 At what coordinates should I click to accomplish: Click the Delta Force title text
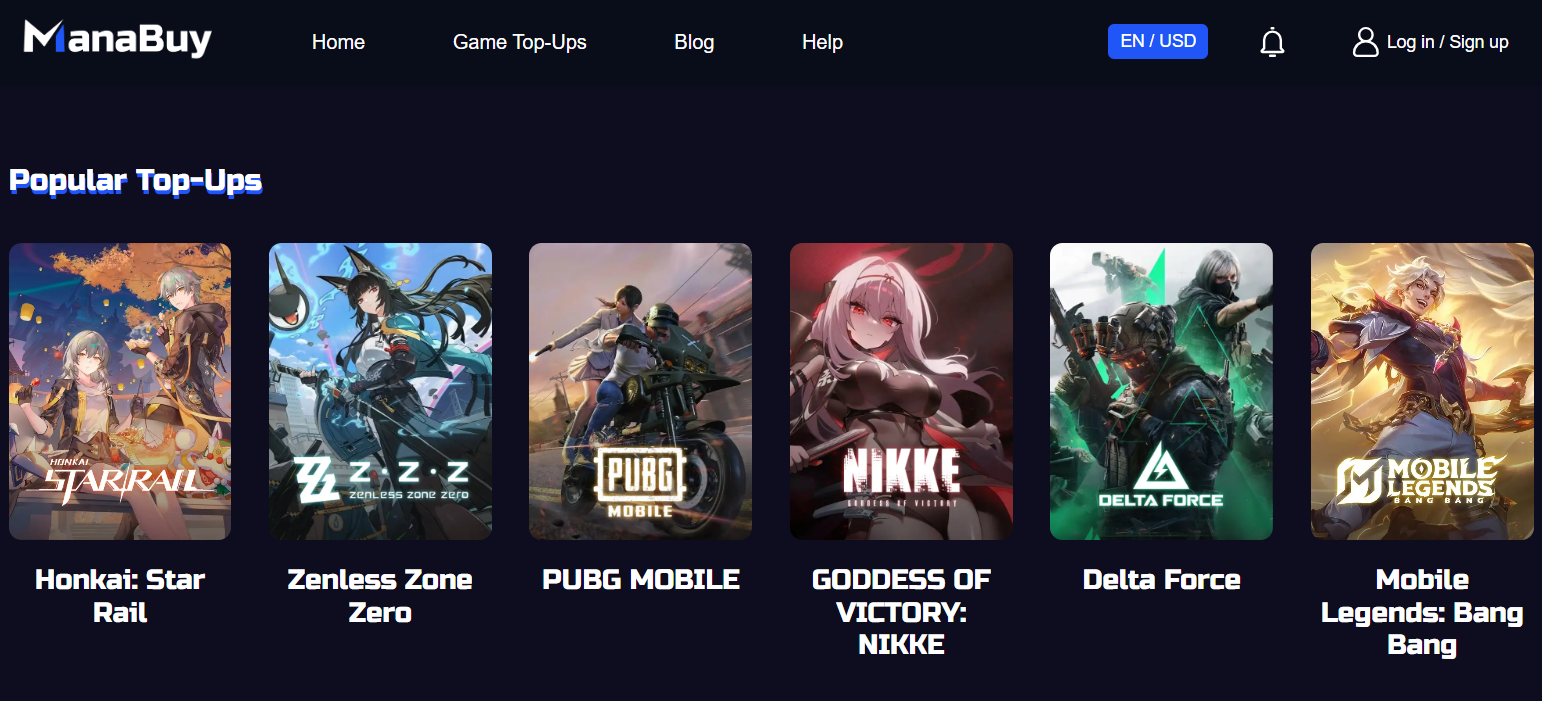tap(1161, 579)
